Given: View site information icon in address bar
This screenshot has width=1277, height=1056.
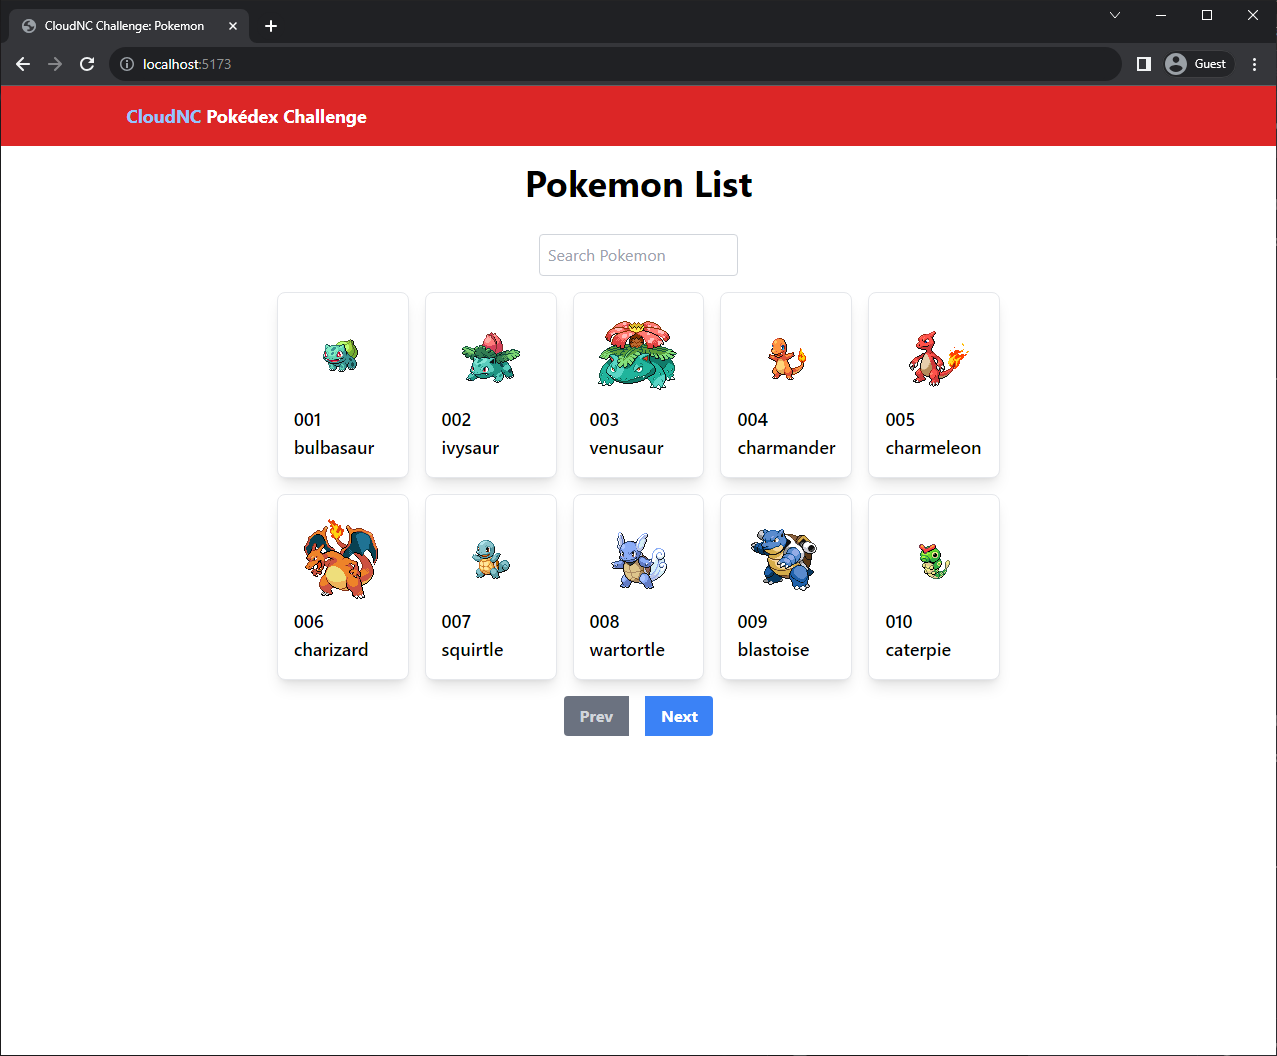Looking at the screenshot, I should click(127, 64).
